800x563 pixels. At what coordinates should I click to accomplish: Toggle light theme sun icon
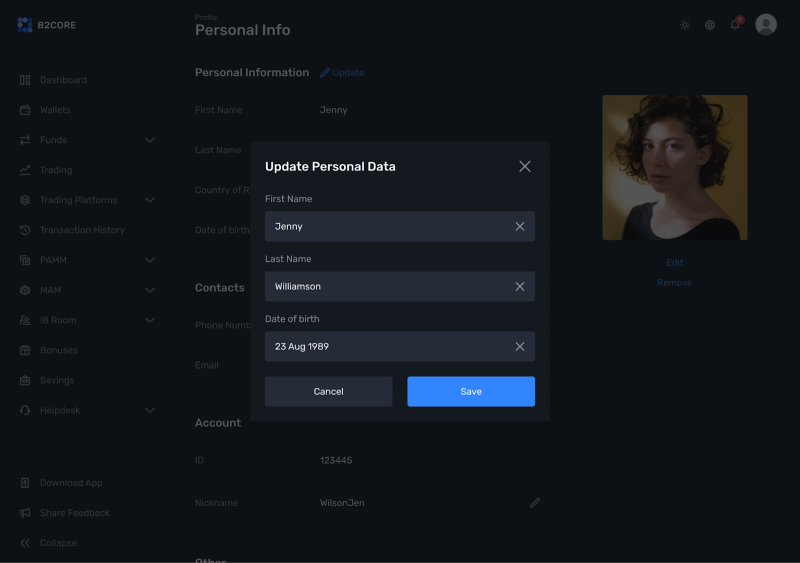685,25
